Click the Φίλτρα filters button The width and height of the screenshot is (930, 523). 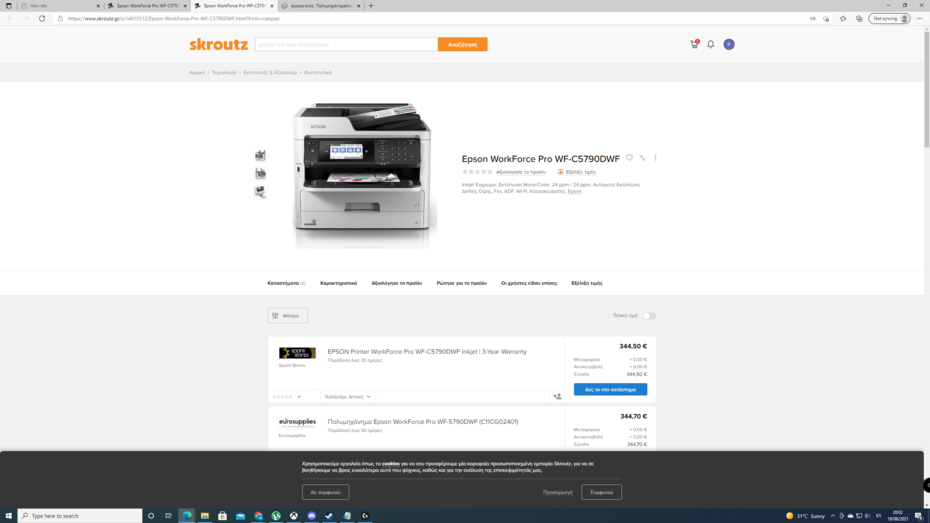288,316
